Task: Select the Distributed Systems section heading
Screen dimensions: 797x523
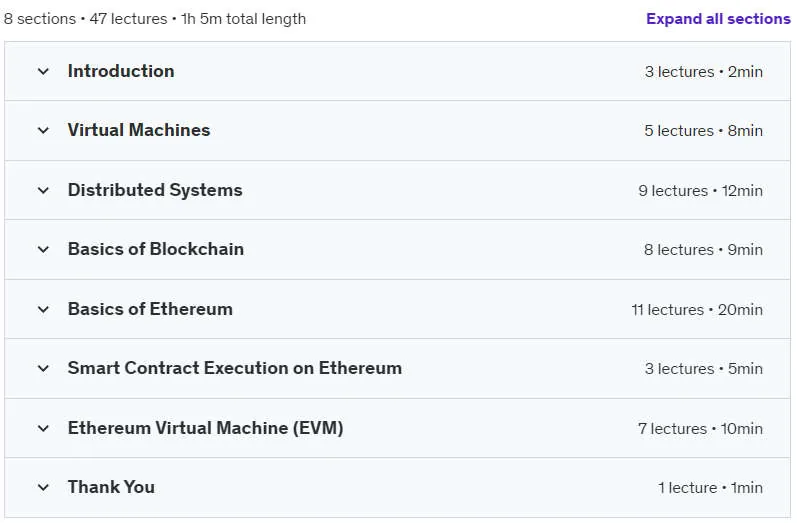Action: click(x=155, y=190)
